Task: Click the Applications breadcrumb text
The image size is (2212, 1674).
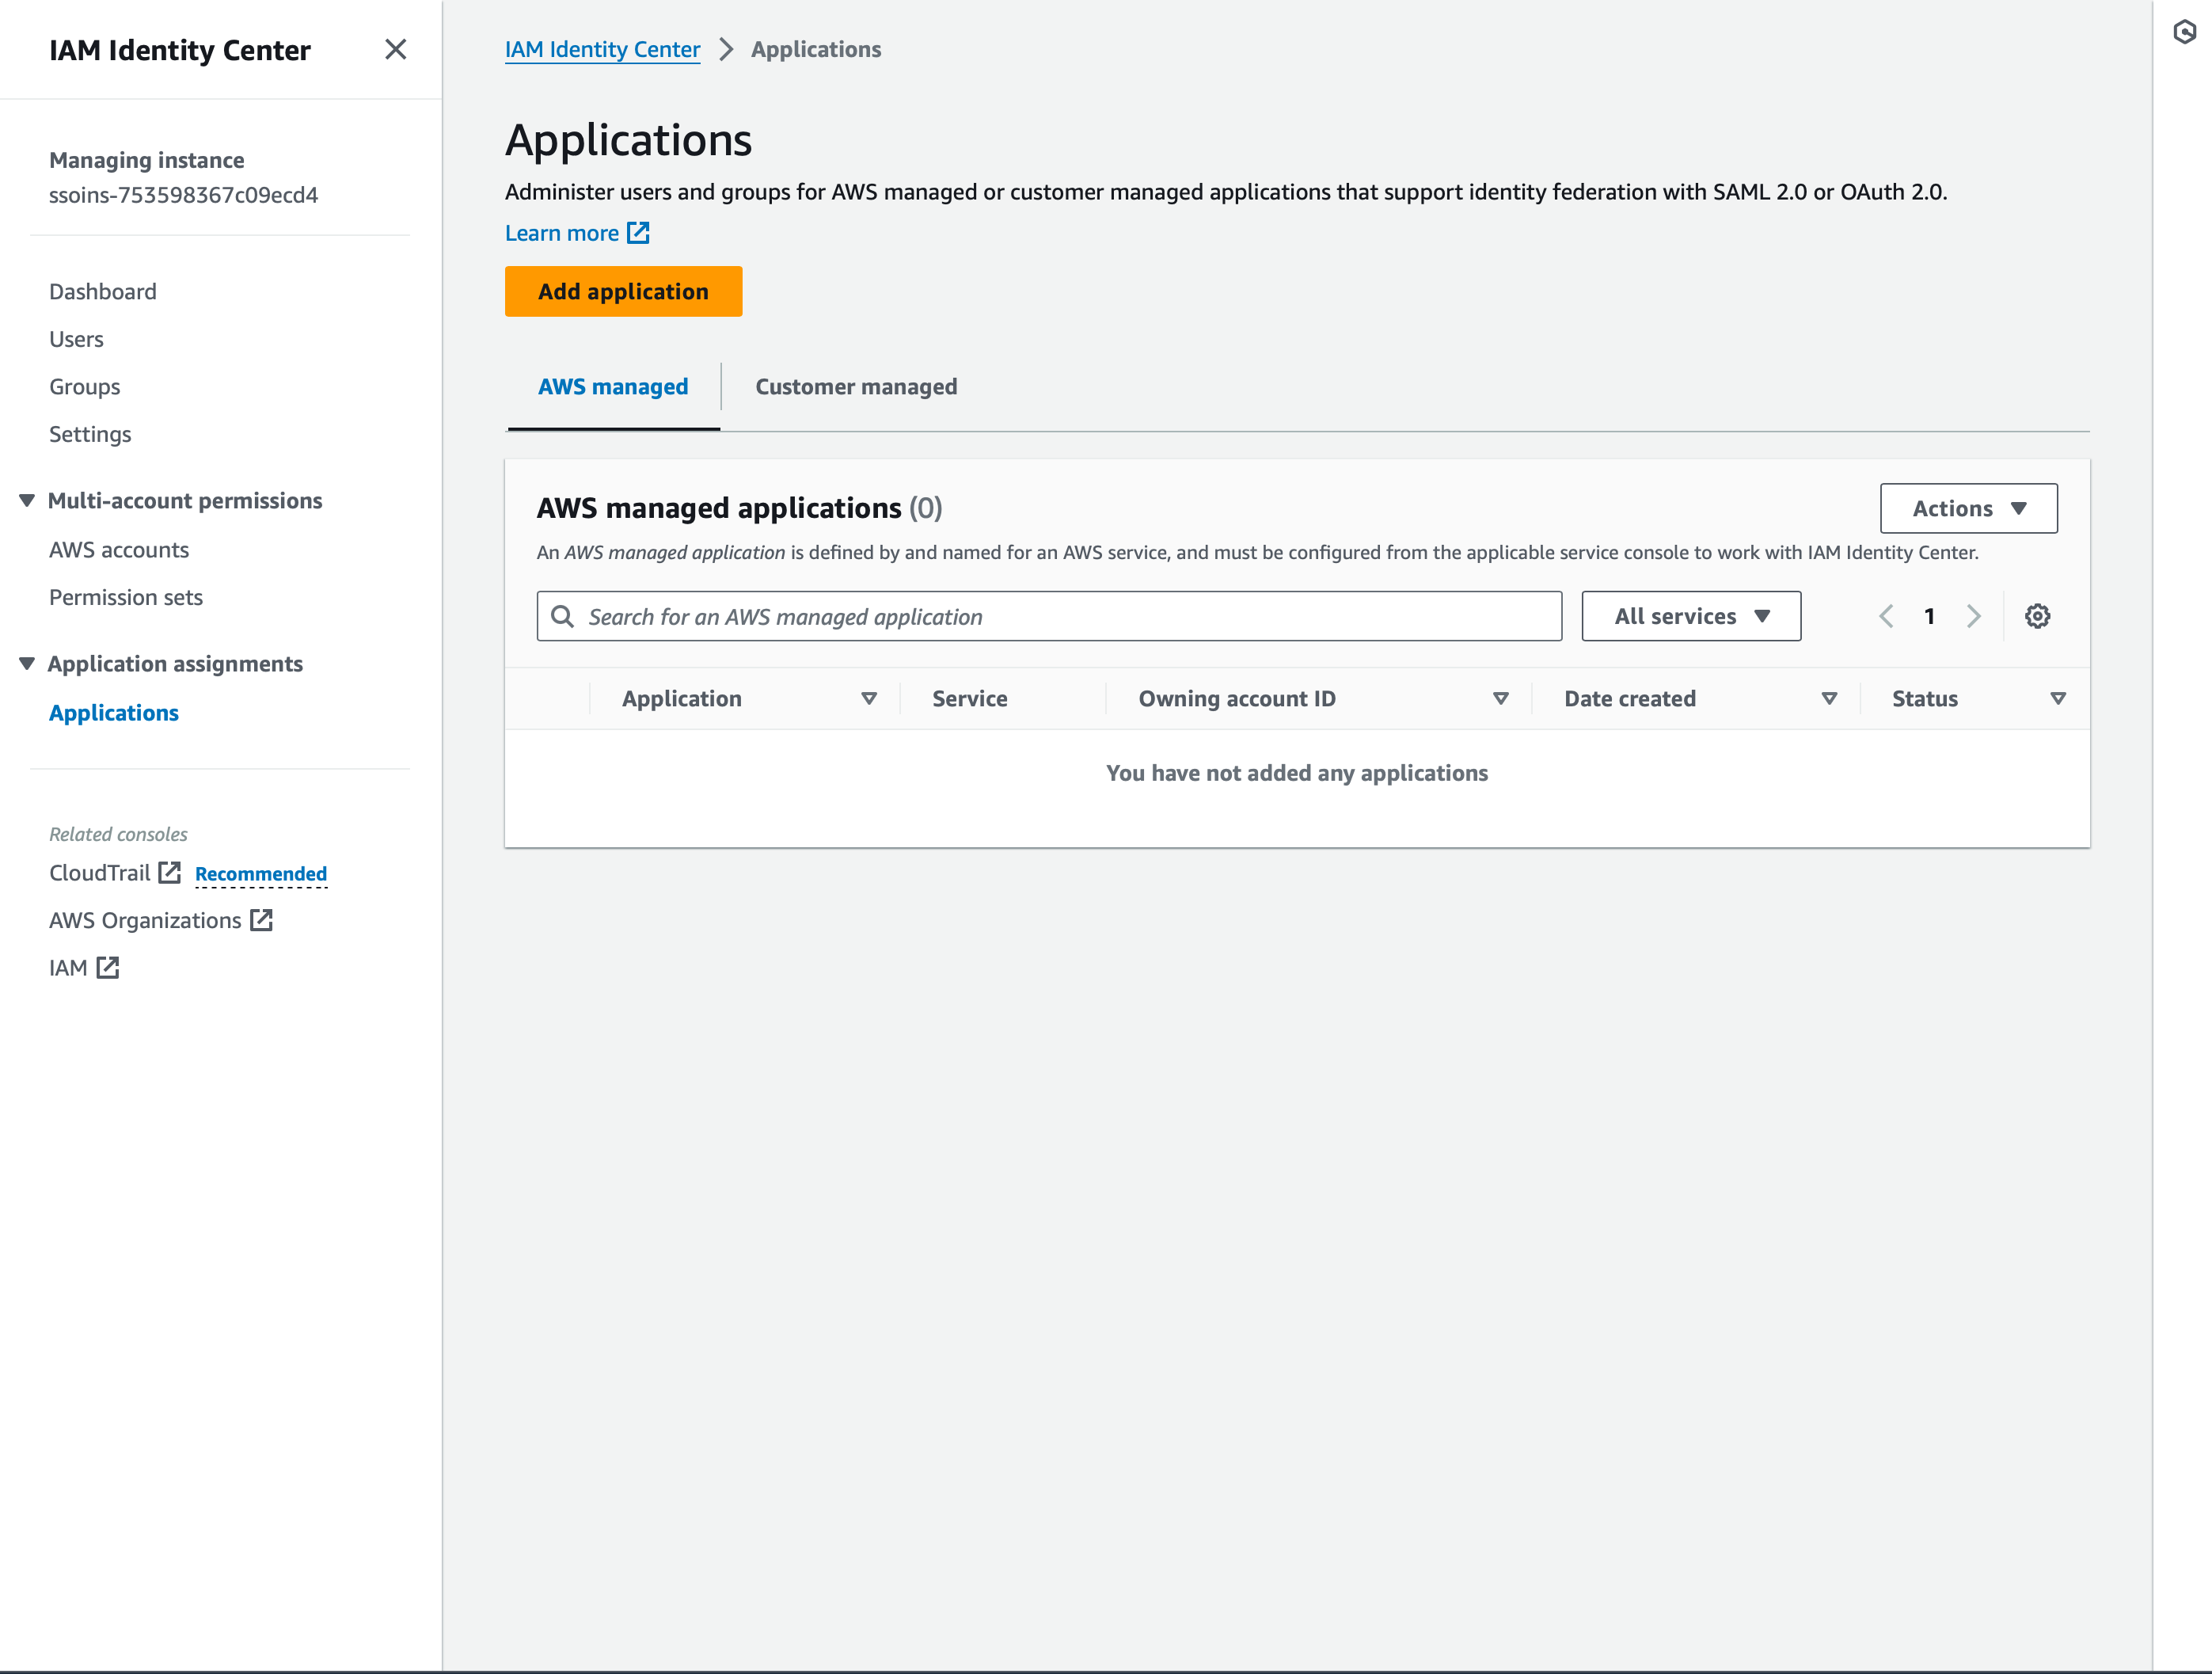Action: pyautogui.click(x=816, y=49)
